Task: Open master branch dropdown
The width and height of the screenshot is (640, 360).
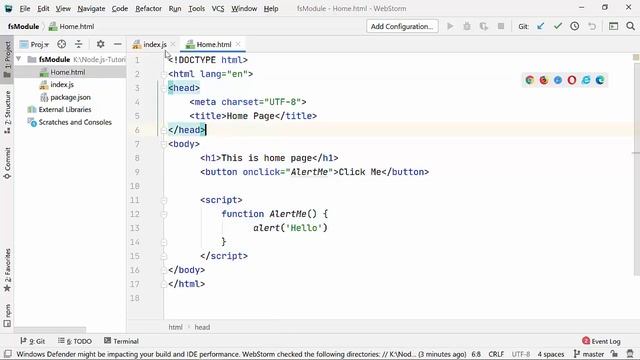Action: (589, 354)
